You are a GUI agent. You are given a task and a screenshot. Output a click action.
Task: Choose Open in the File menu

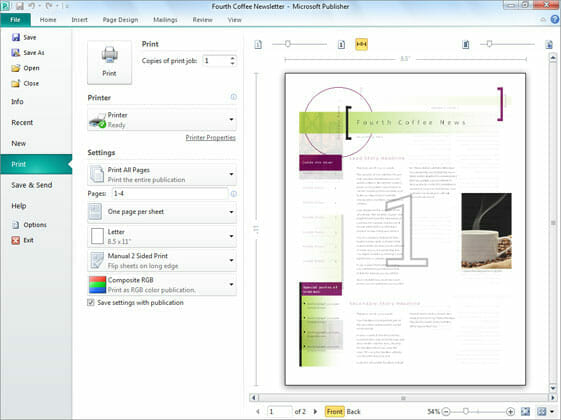click(25, 68)
